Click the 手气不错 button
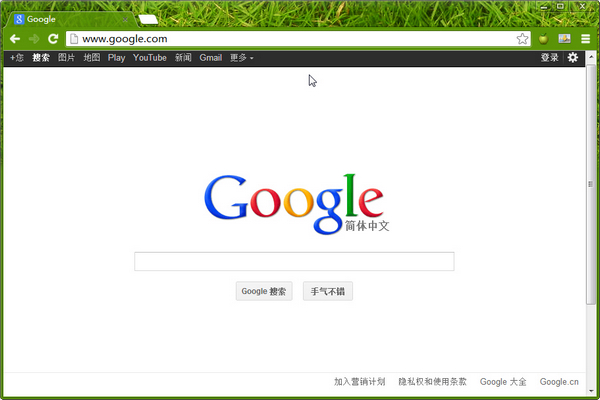The height and width of the screenshot is (400, 600). point(328,291)
